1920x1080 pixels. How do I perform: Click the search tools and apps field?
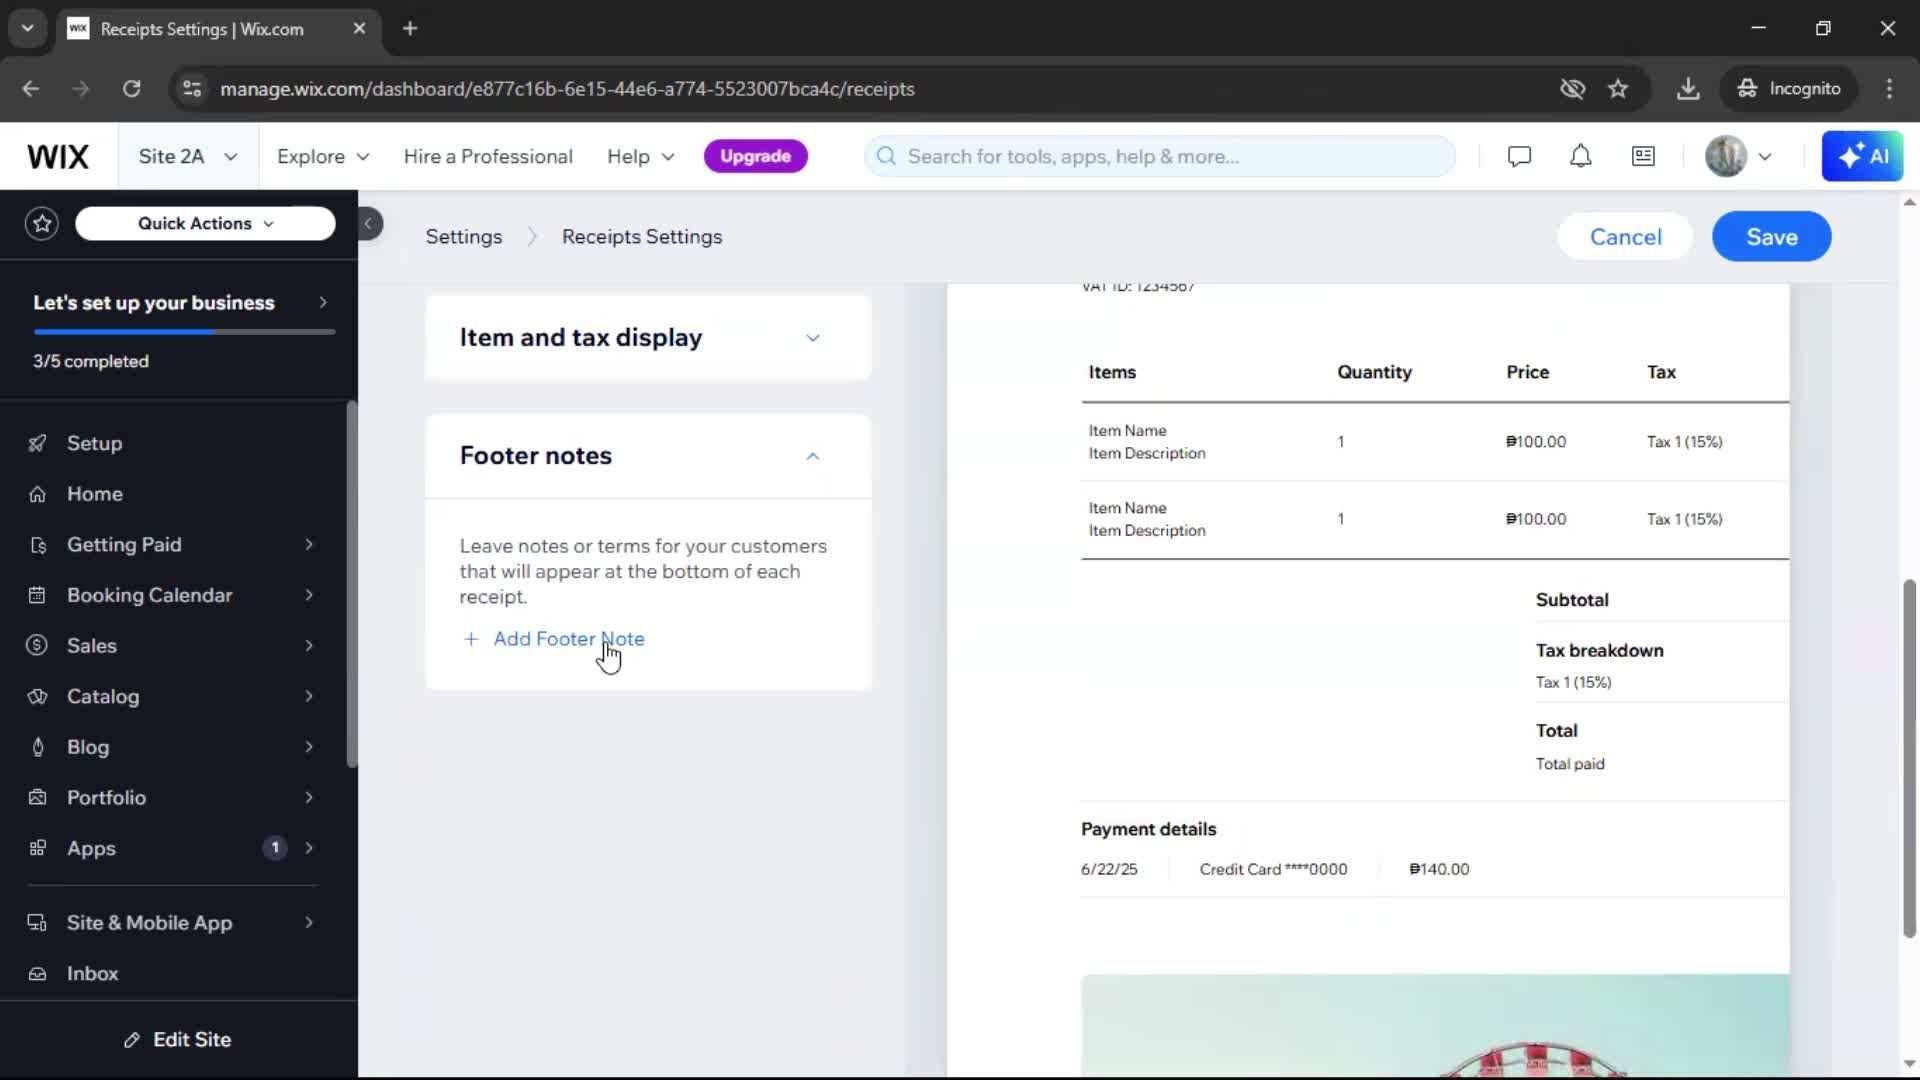[1160, 156]
